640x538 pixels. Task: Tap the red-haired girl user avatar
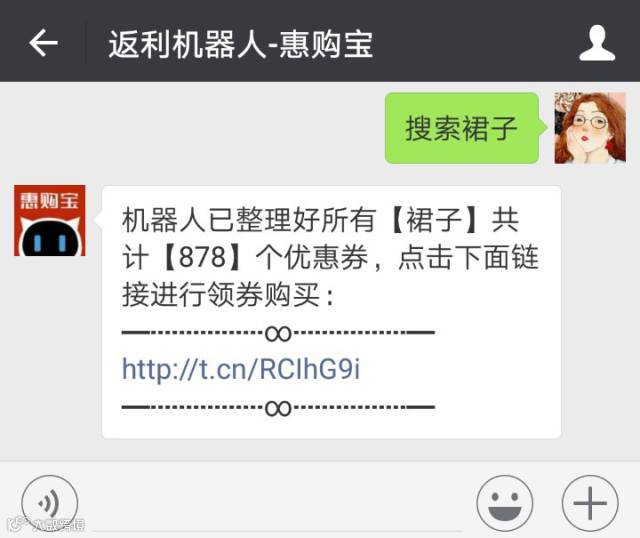pos(590,128)
